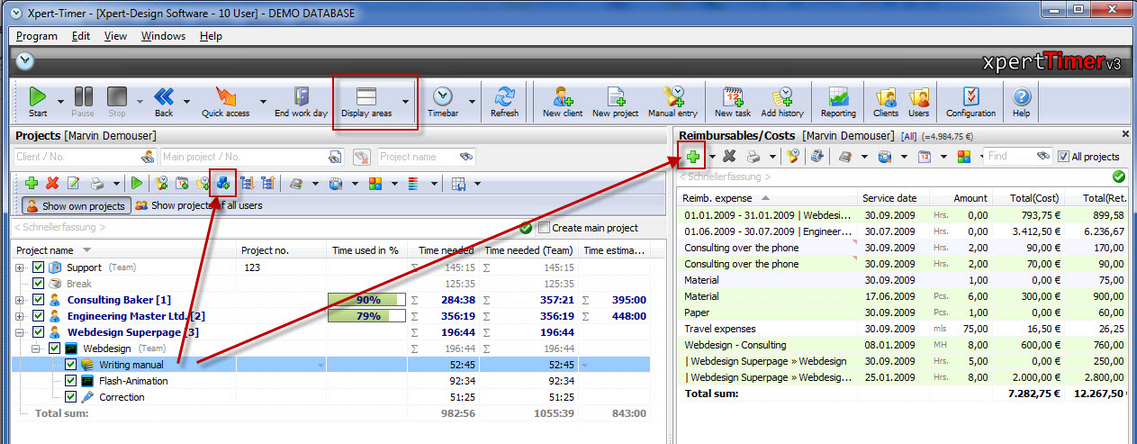Viewport: 1137px width, 444px height.
Task: Enable Create main project checkbox
Action: (x=544, y=228)
